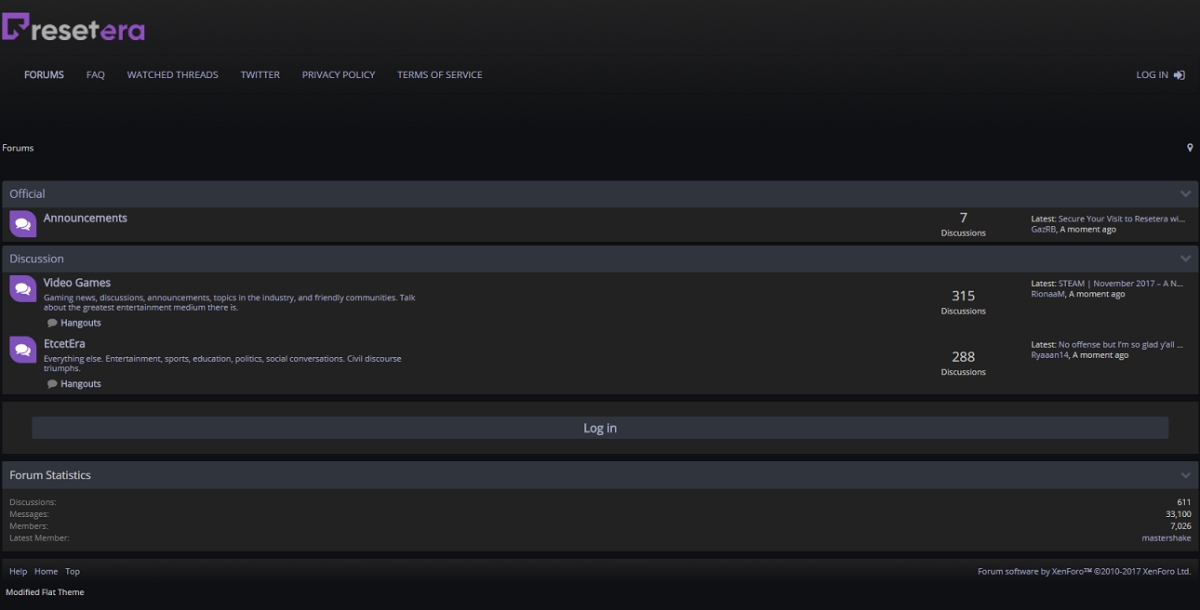
Task: Click the Announcements forum speech bubble icon
Action: tap(22, 223)
